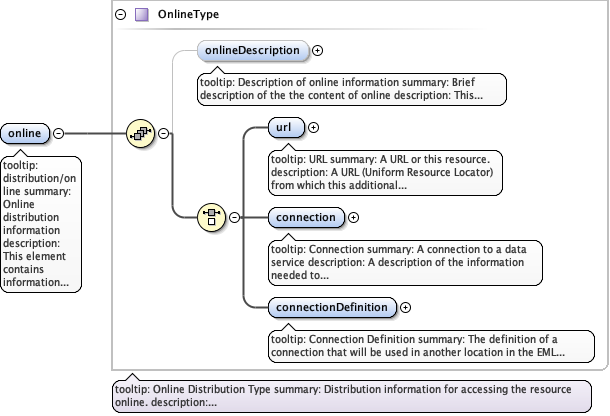Click the purple OnlineType complex type icon
610x416 pixels.
(x=142, y=15)
